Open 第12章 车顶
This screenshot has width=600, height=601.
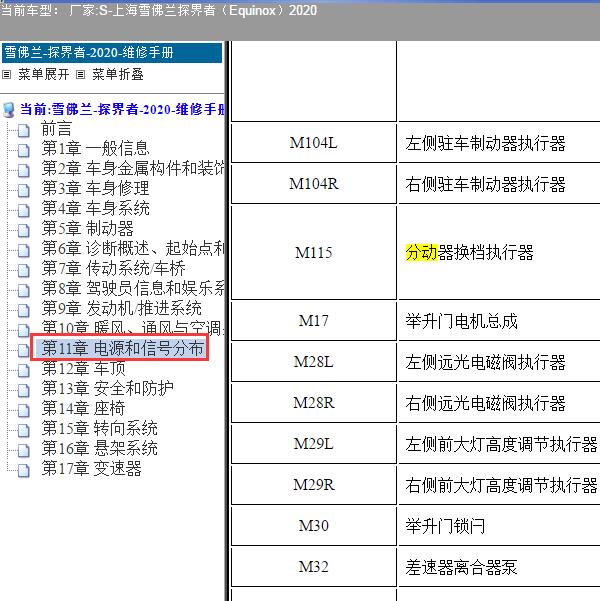(83, 368)
